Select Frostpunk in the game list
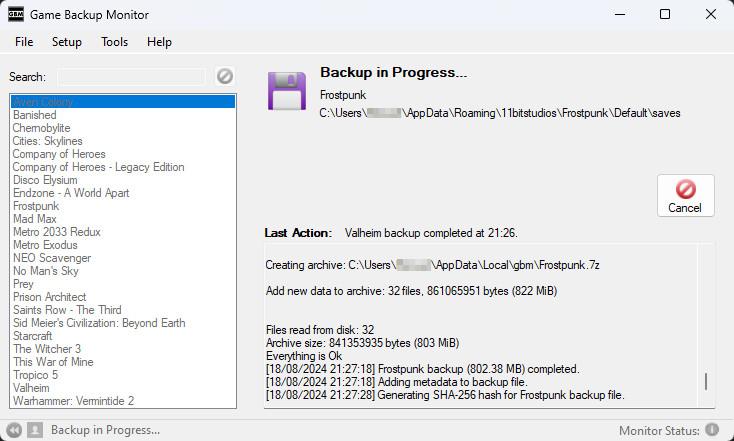Screen dimensions: 734x441 36,206
